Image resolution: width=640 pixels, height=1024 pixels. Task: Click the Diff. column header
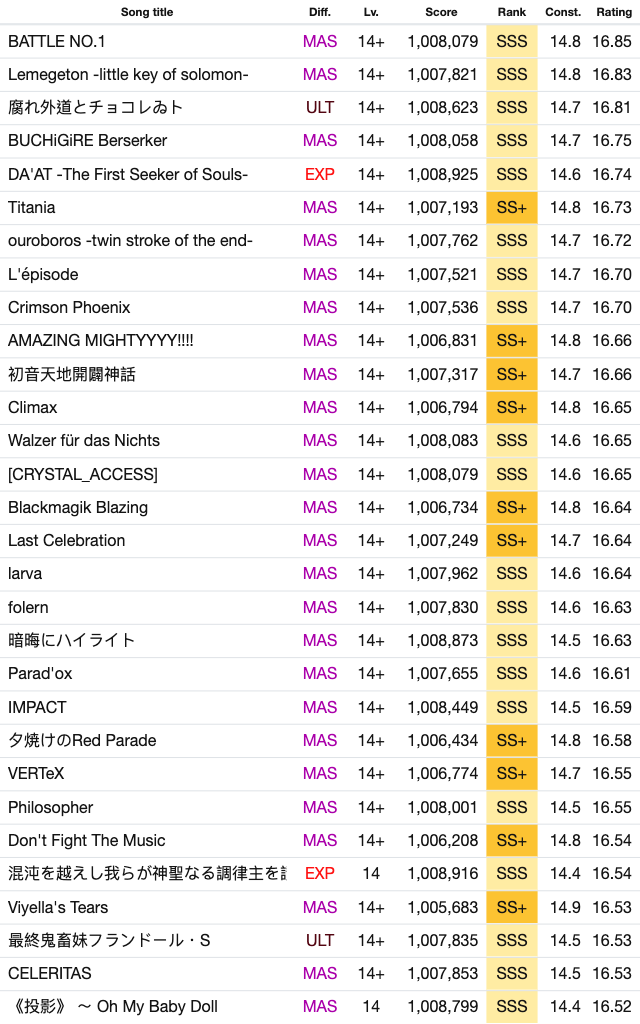[320, 12]
